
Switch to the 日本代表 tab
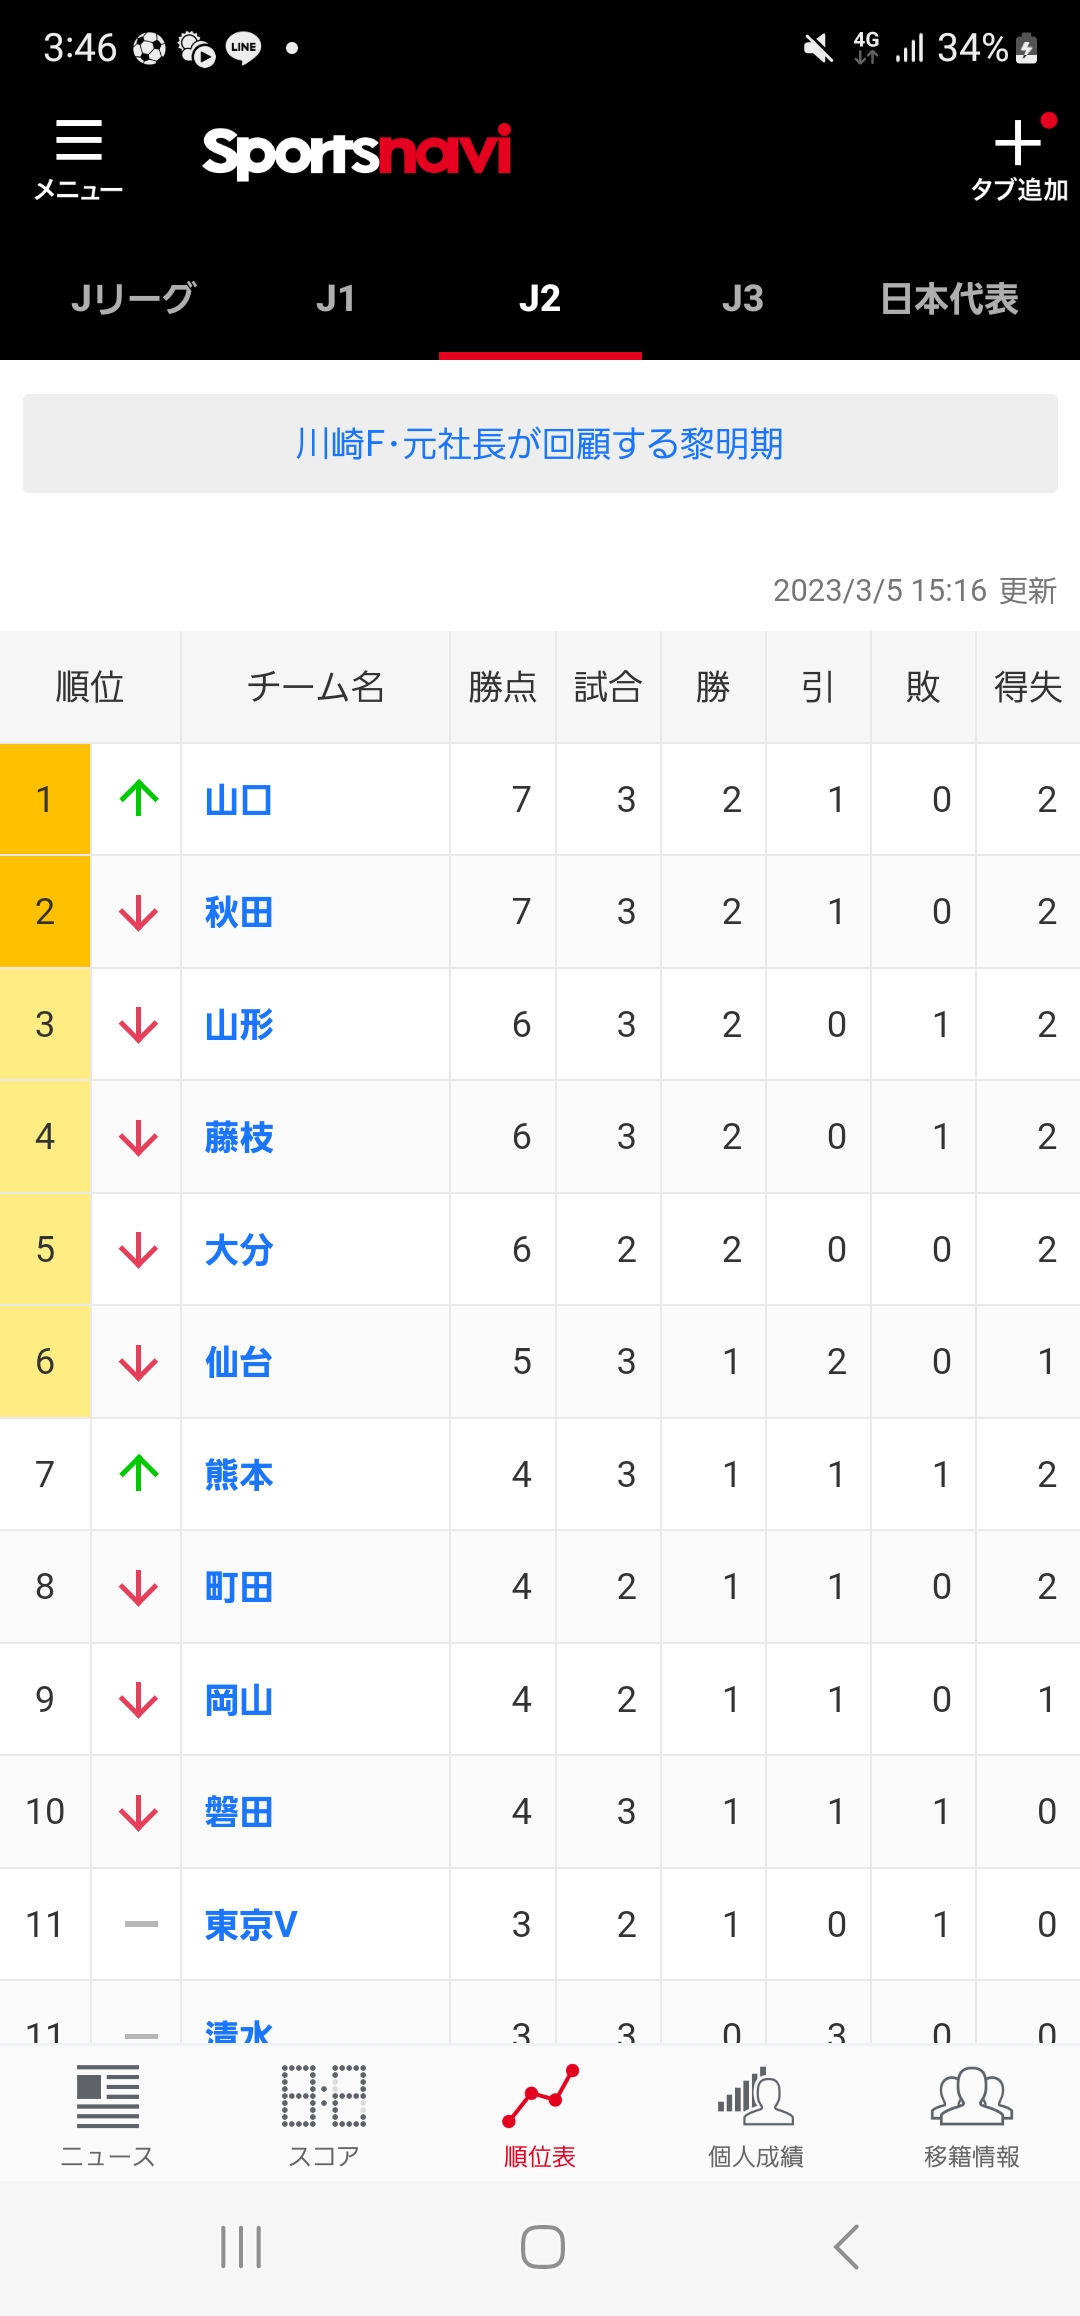pyautogui.click(x=950, y=299)
